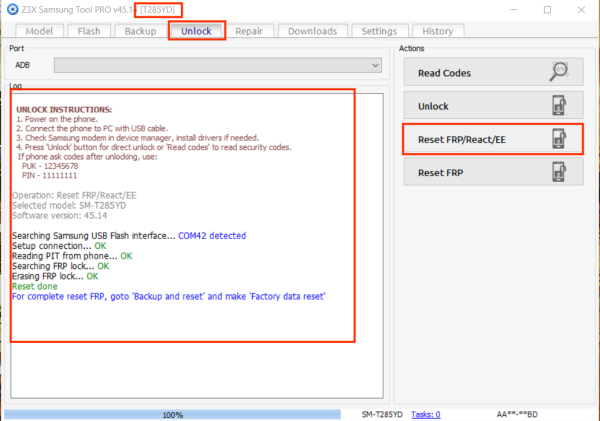Open the Tasks: 0 link
The image size is (600, 421).
click(x=426, y=414)
